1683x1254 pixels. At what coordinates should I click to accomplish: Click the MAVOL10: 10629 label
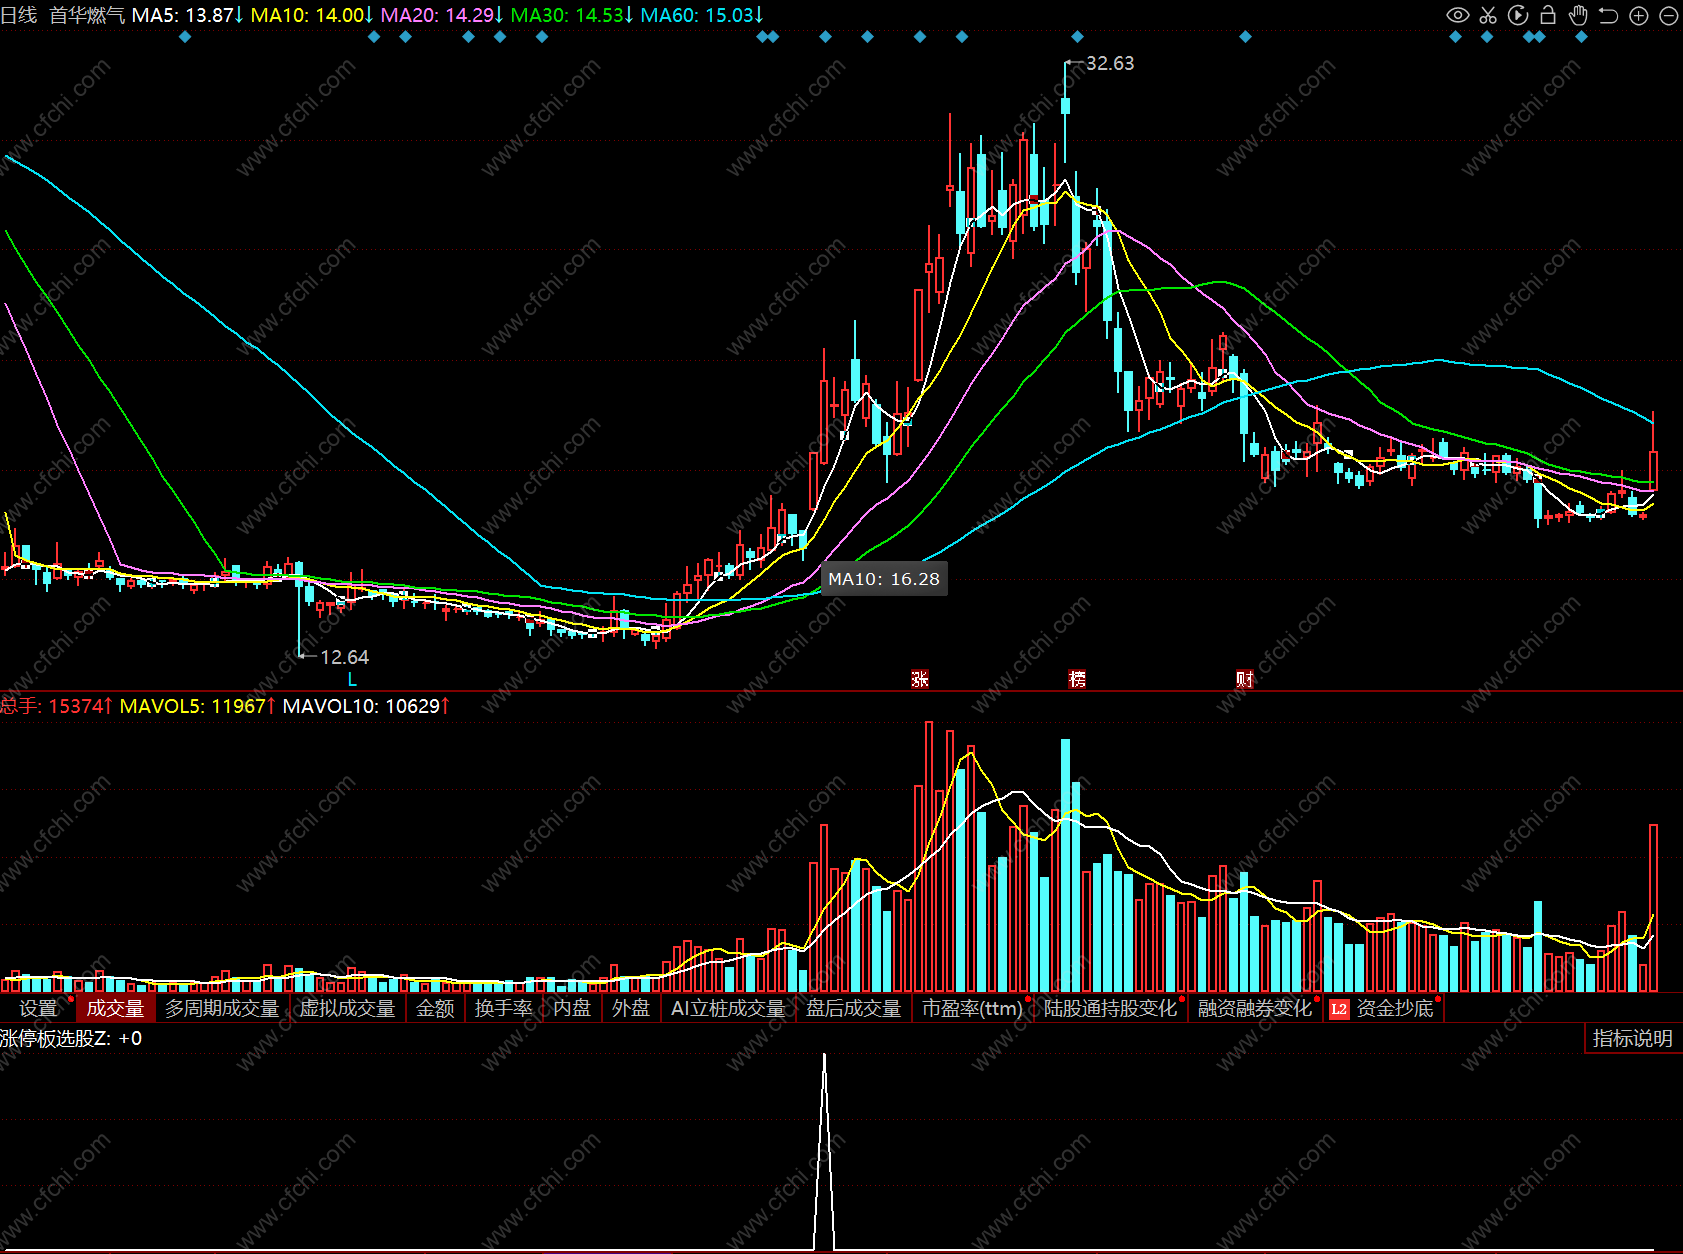coord(366,706)
